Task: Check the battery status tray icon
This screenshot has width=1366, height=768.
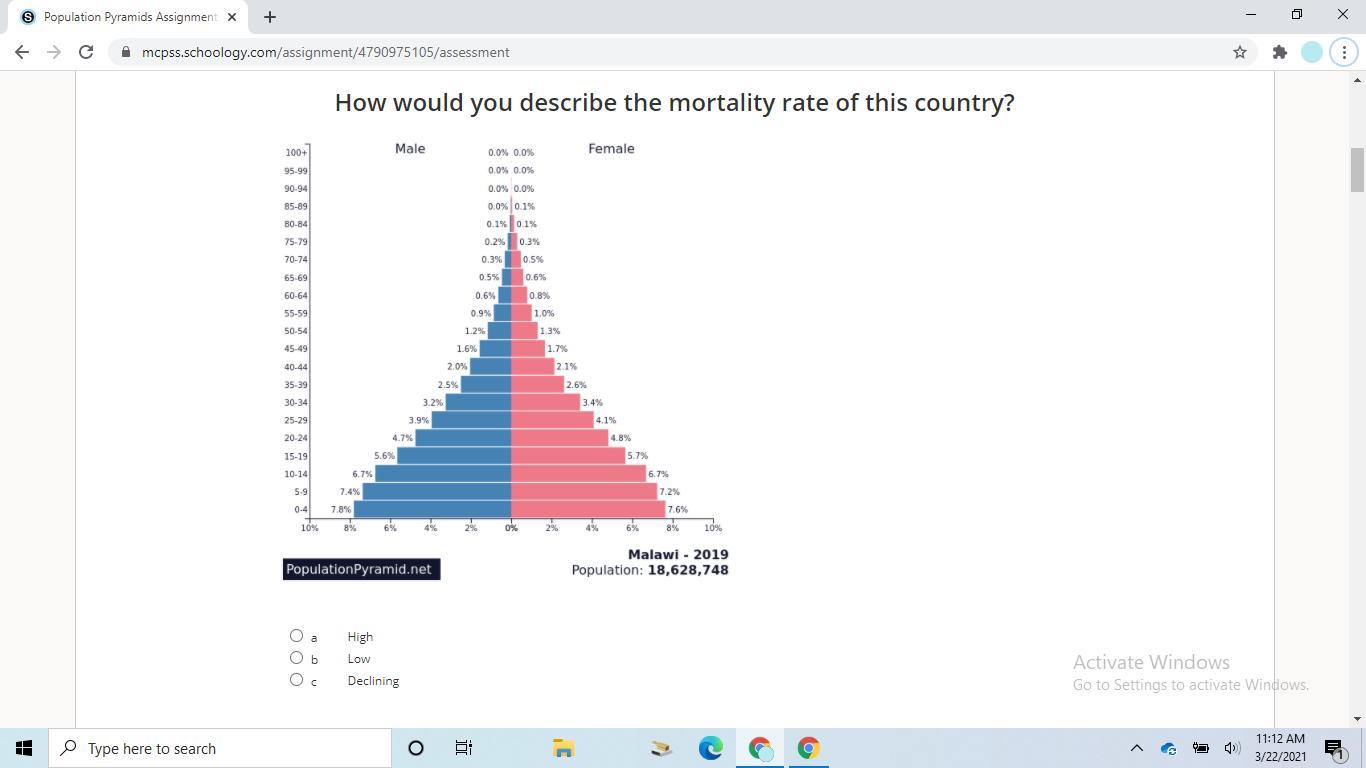Action: [1200, 748]
